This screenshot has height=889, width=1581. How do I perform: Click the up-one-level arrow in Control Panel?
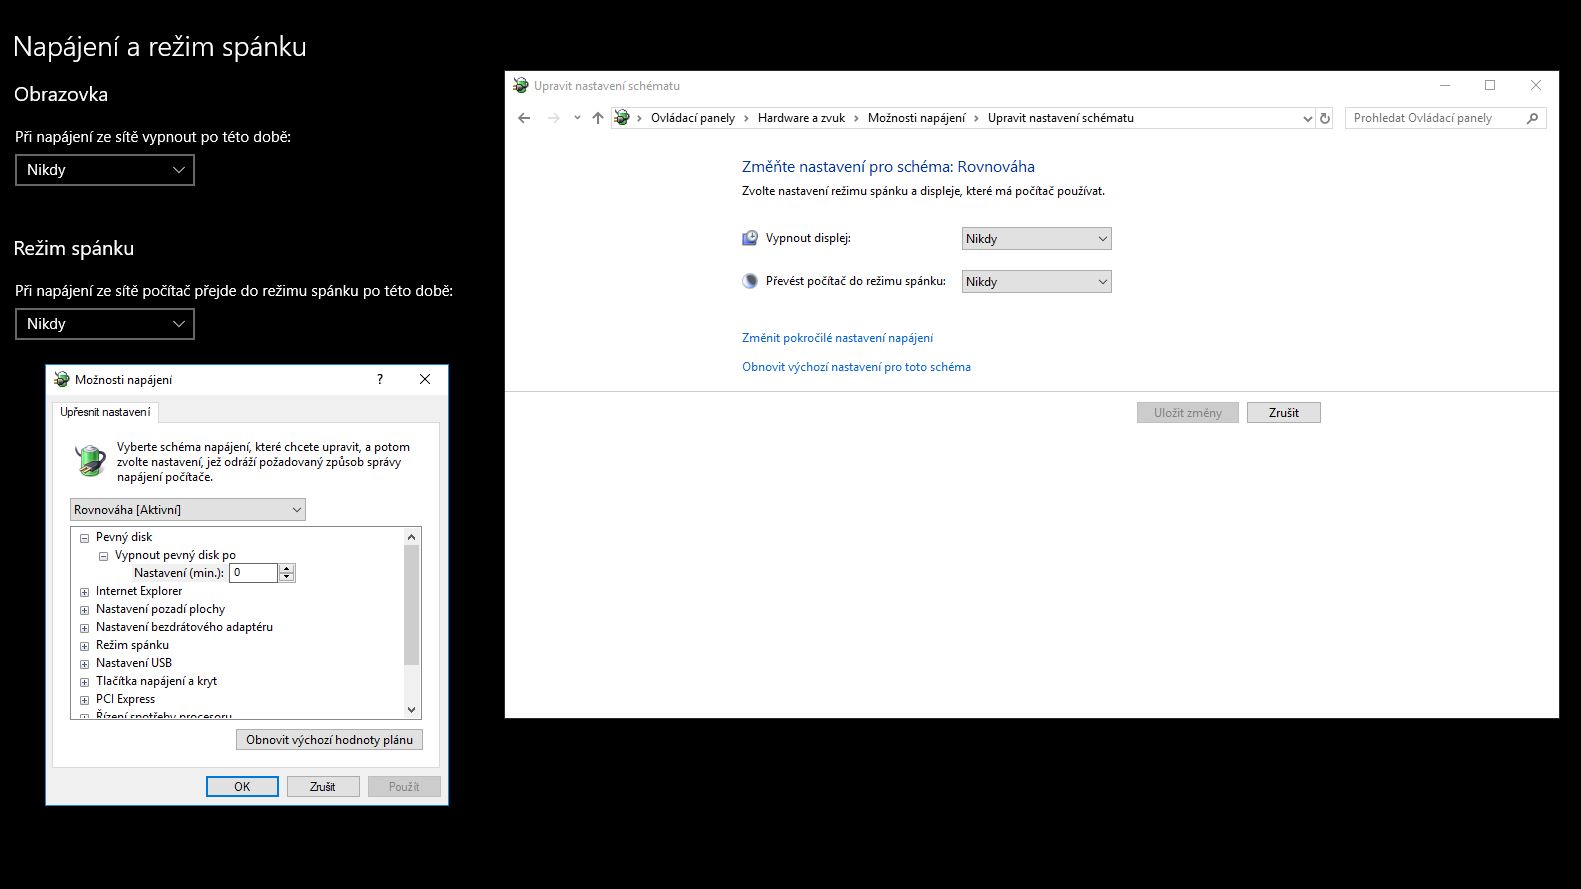pos(598,118)
